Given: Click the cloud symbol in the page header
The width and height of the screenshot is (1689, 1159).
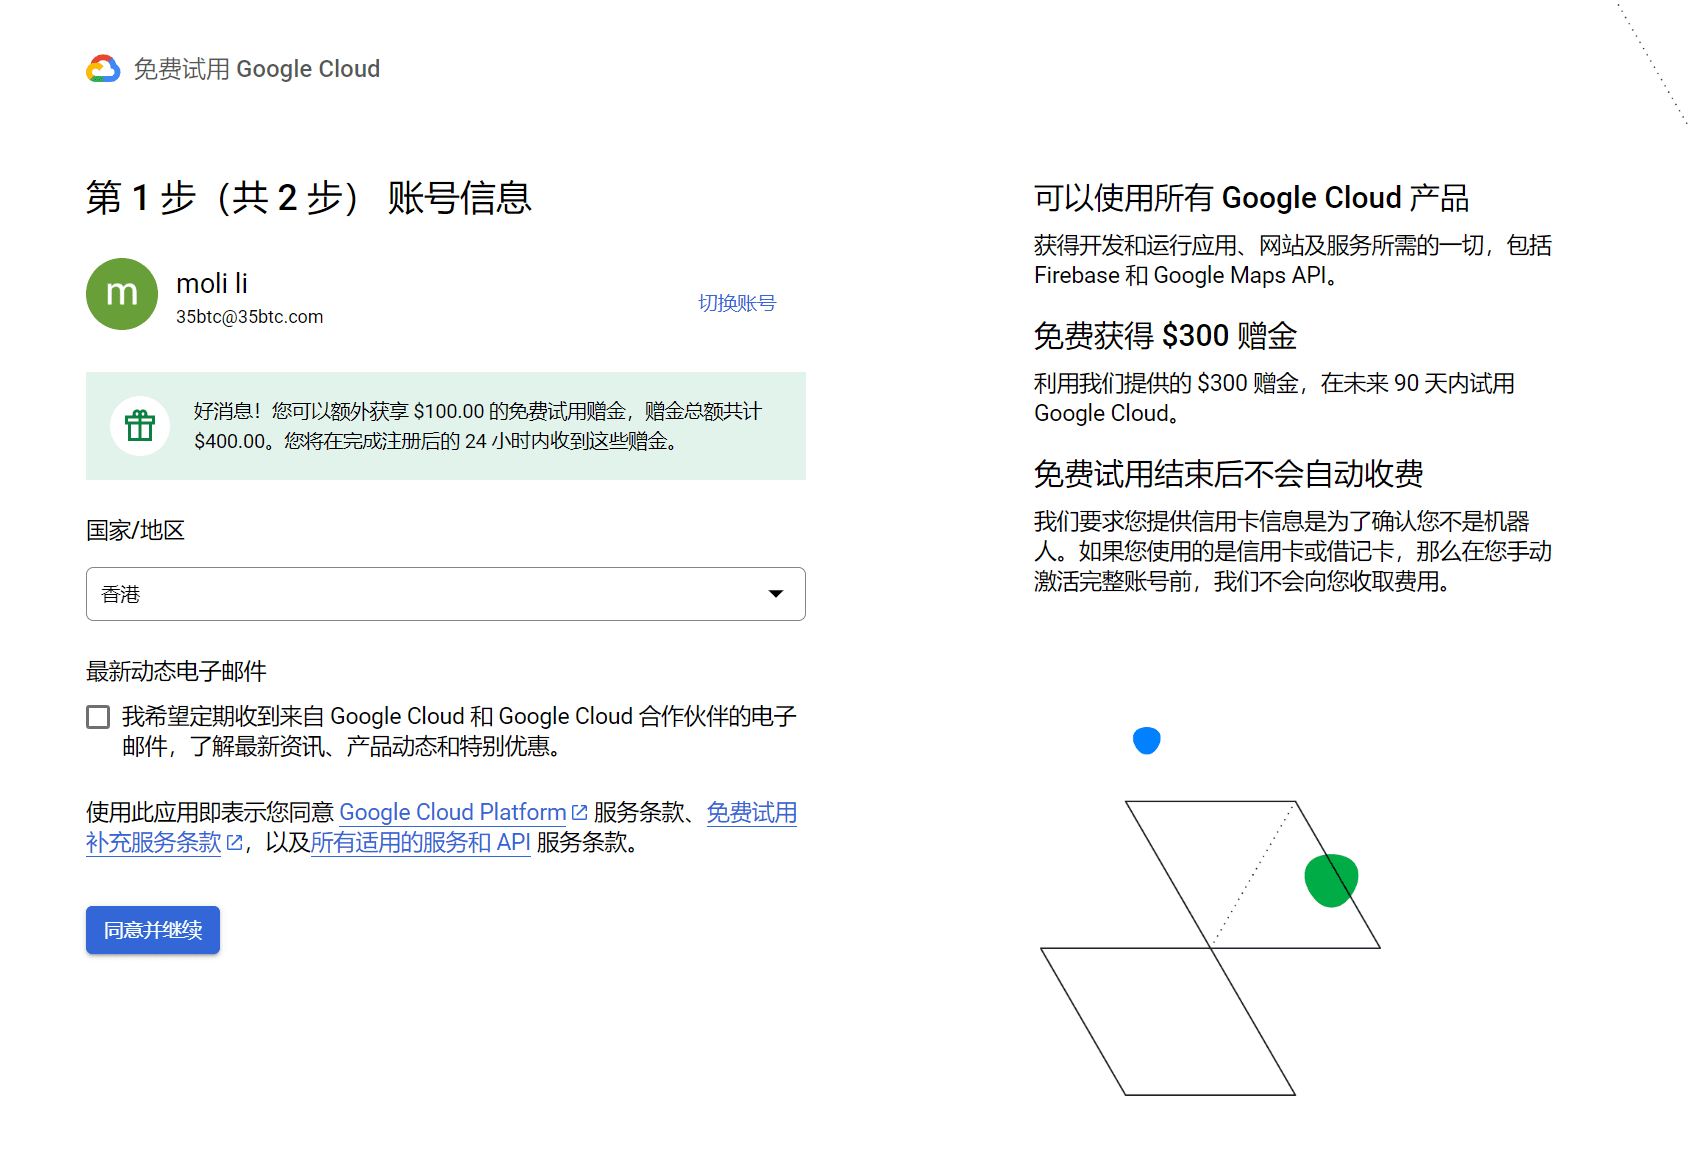Looking at the screenshot, I should click(x=101, y=68).
